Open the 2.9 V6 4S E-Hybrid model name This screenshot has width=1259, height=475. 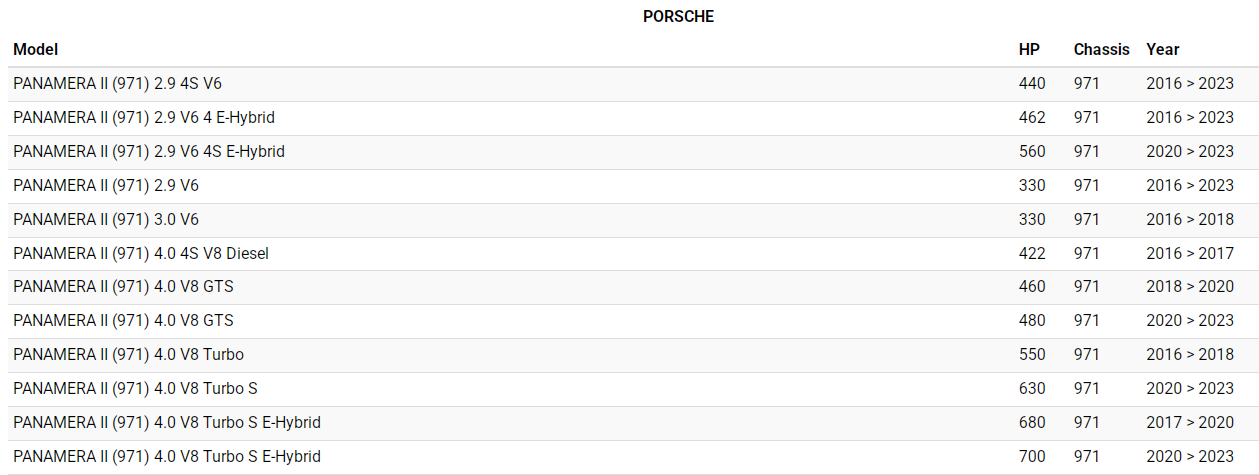tap(149, 152)
